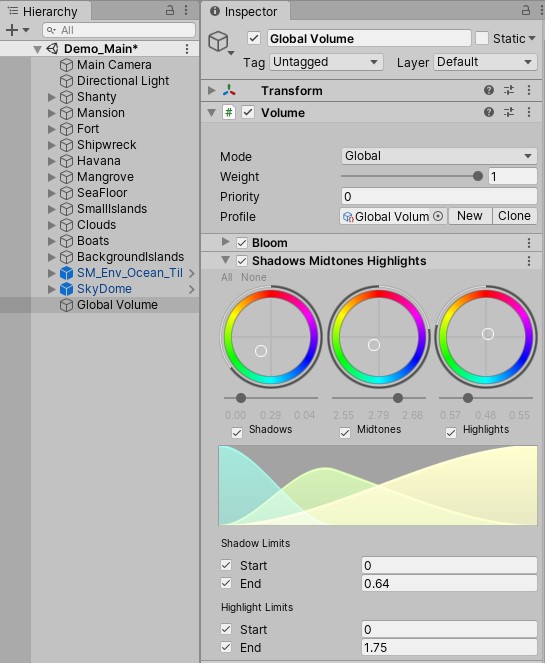This screenshot has width=545, height=663.
Task: Uncheck the Highlights override checkbox
Action: click(x=451, y=433)
